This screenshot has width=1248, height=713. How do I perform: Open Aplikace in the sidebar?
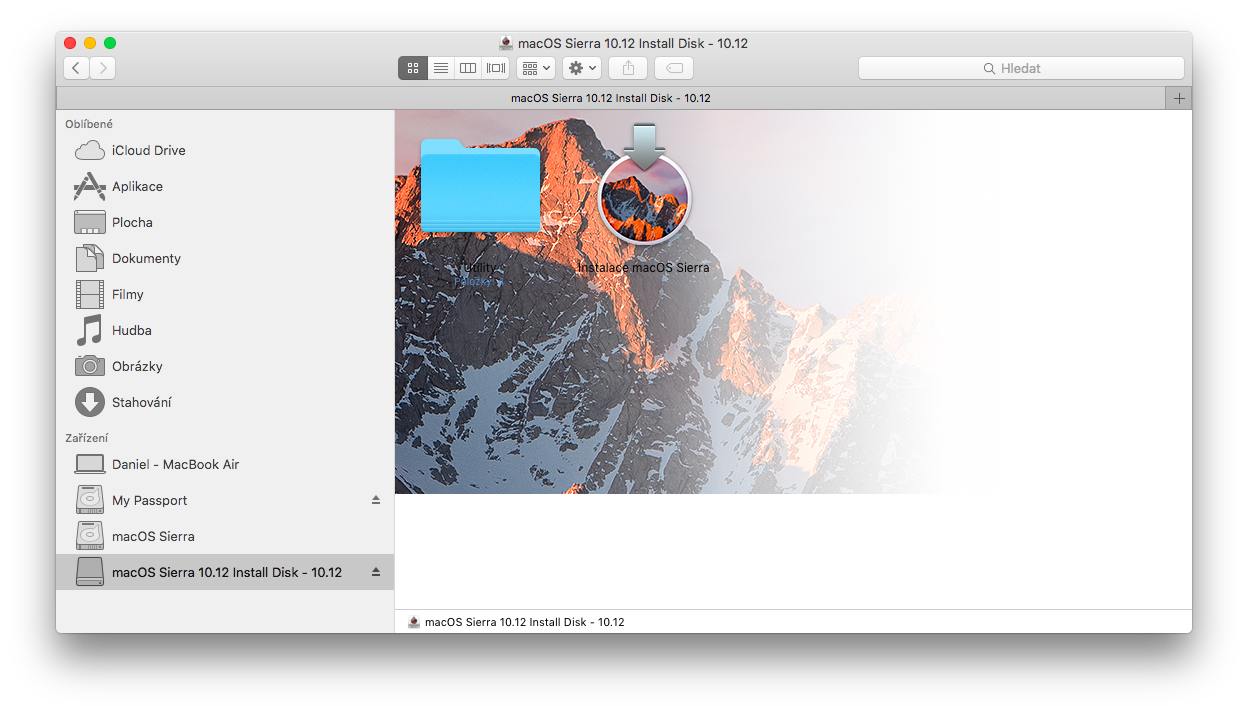225,186
